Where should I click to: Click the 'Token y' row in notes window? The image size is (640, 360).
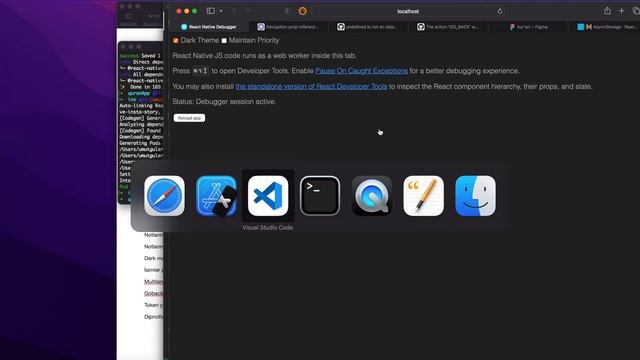coord(153,305)
